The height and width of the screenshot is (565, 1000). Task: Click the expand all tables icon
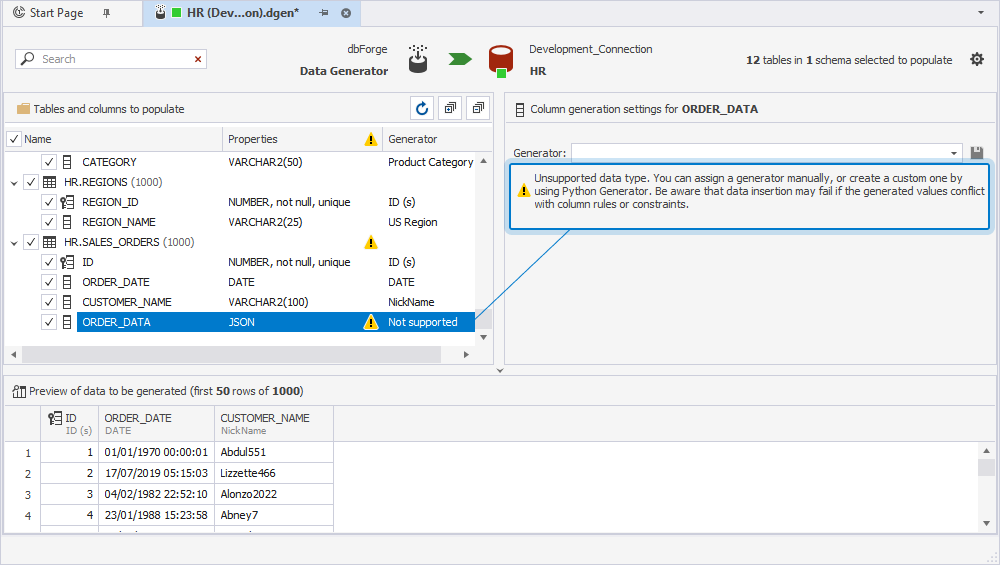click(450, 108)
